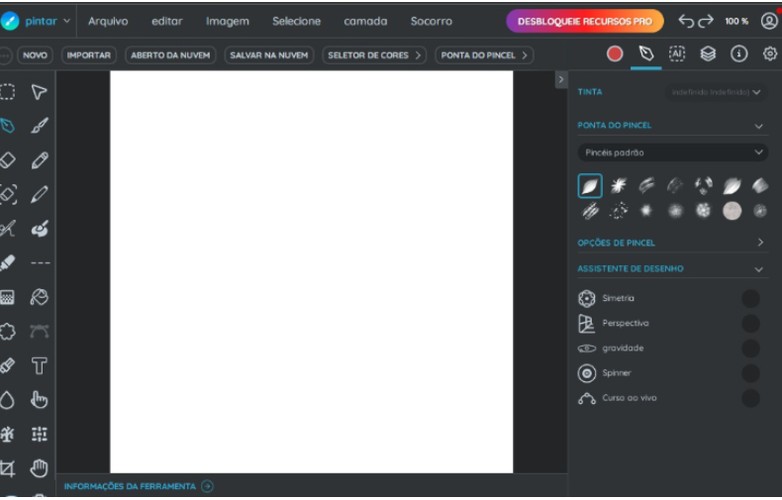Collapse the Assistente de Desenho section

[759, 269]
